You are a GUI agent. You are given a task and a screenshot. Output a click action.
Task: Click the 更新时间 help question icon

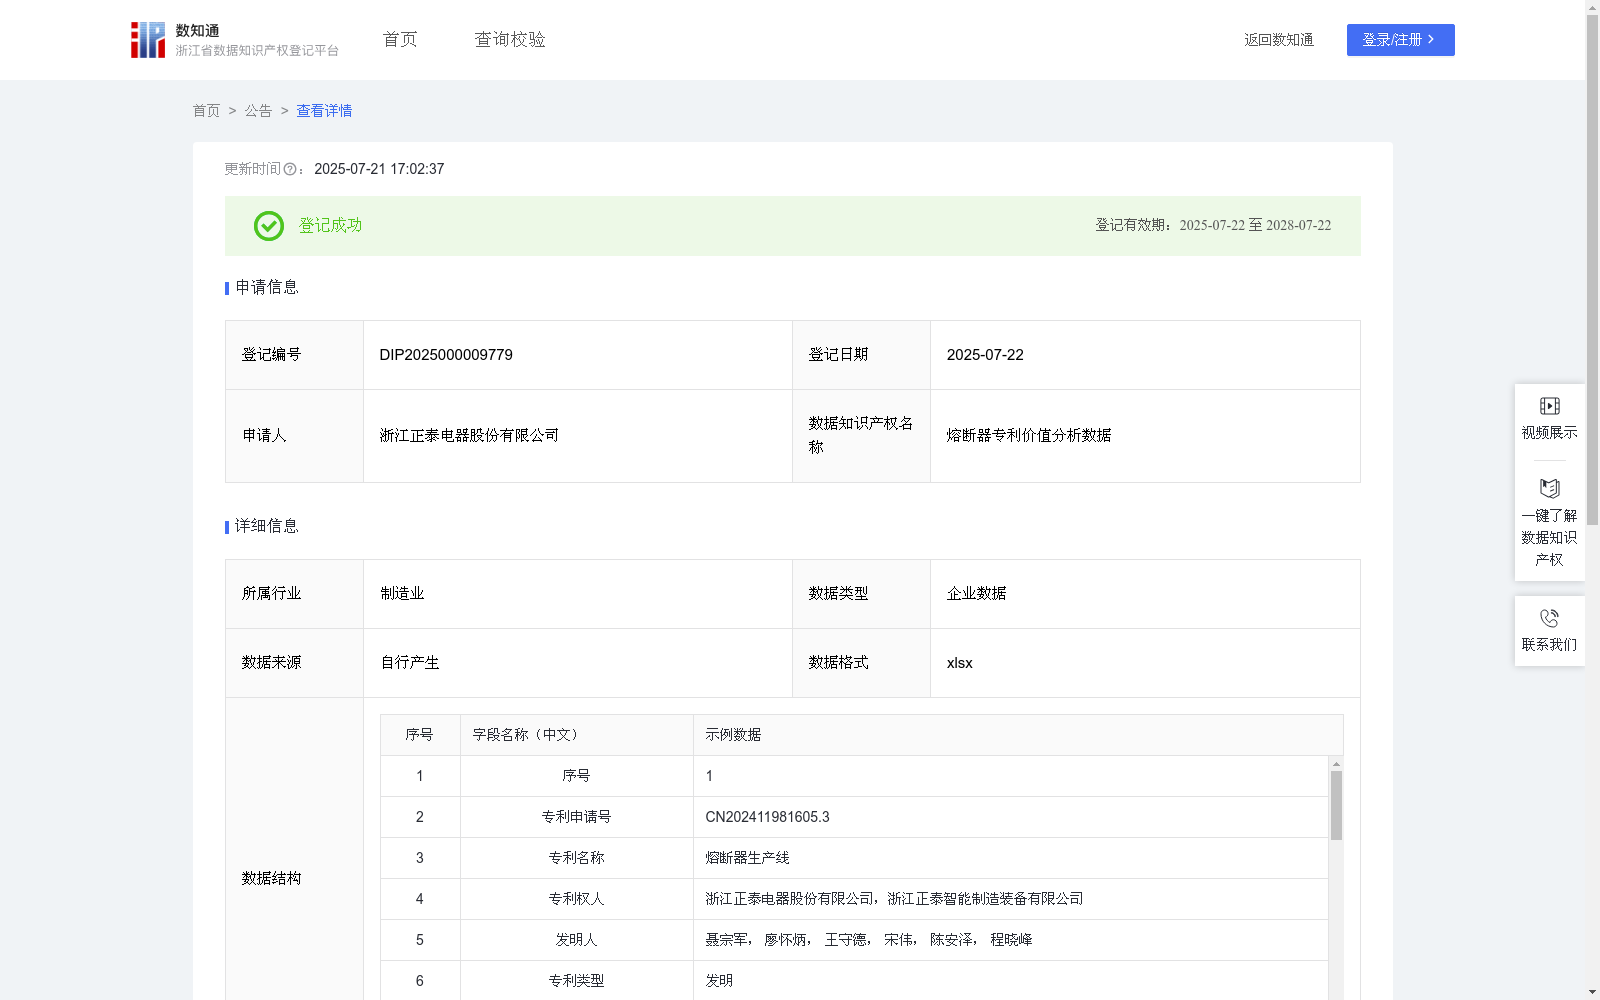click(290, 169)
